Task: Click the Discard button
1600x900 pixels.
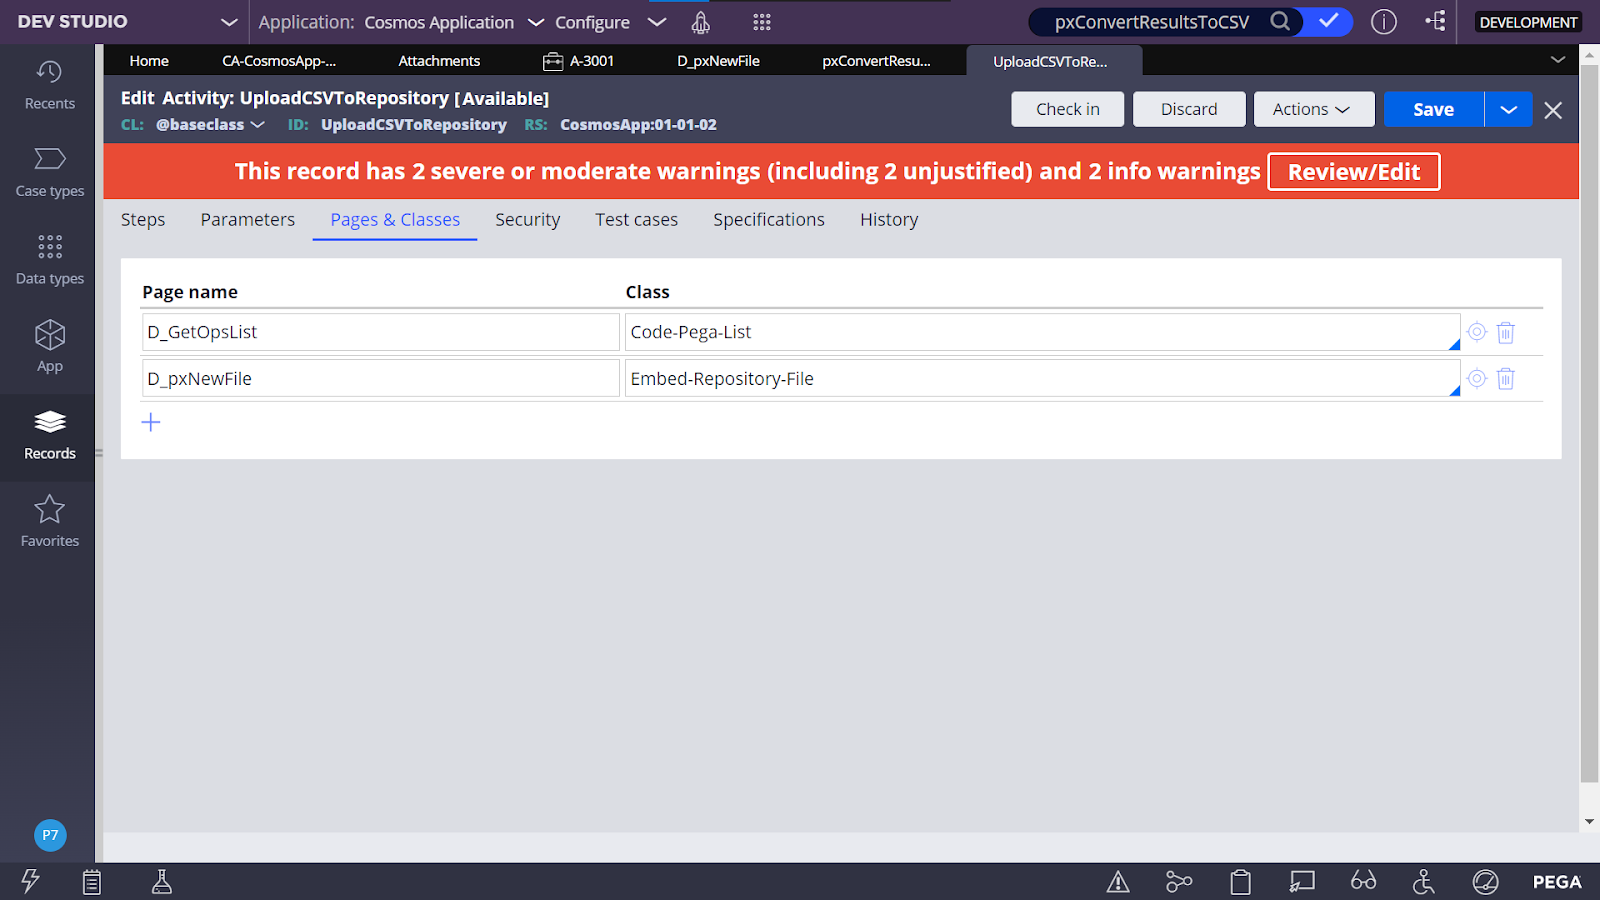Action: point(1189,109)
